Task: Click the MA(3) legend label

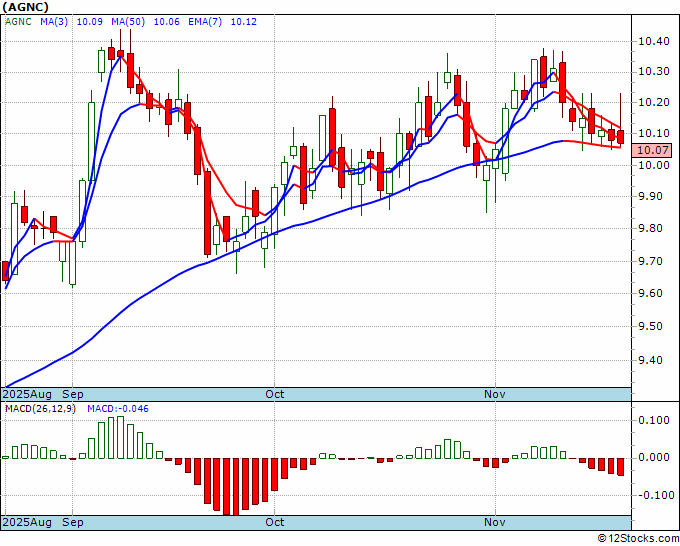Action: click(x=54, y=22)
